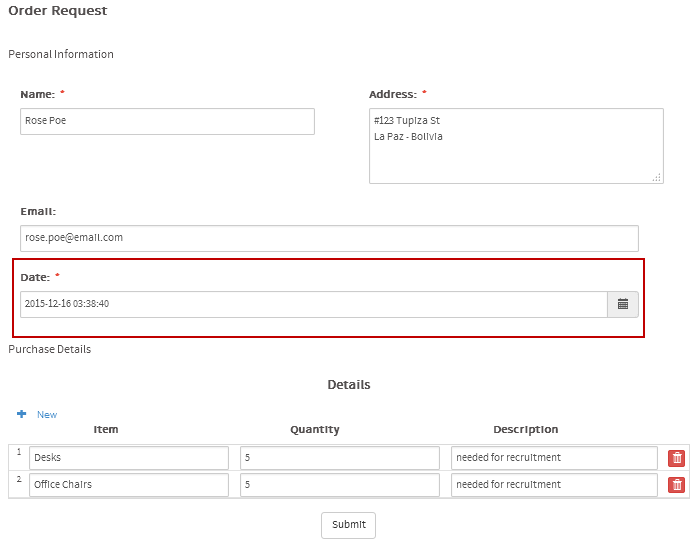This screenshot has height=541, width=693.
Task: Click the Description column header
Action: click(x=525, y=430)
